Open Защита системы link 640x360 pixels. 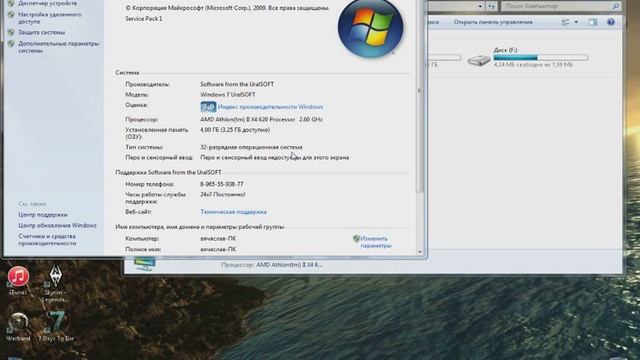(x=42, y=32)
